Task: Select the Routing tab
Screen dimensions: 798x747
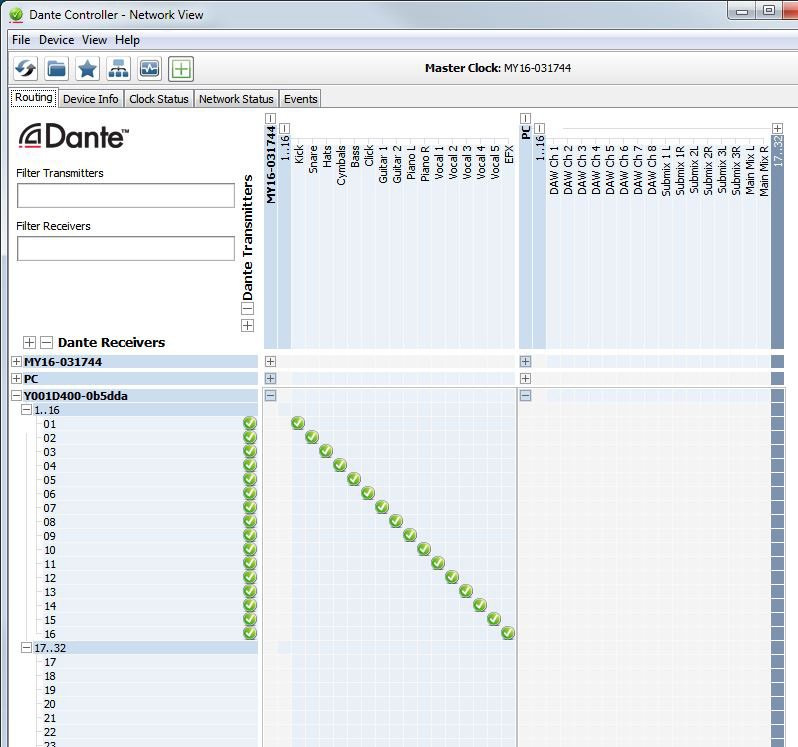Action: pos(34,98)
